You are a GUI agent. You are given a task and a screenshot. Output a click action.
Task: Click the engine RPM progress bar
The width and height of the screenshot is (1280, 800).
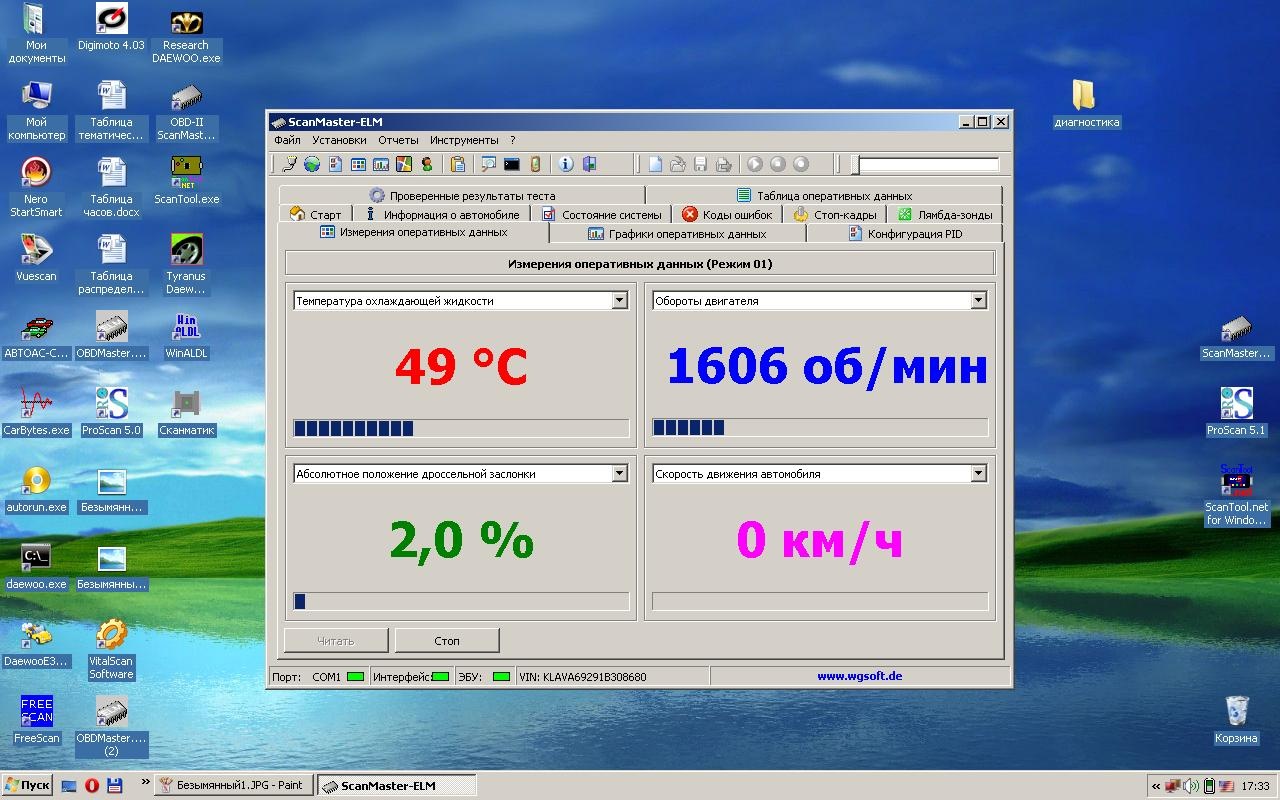click(820, 428)
